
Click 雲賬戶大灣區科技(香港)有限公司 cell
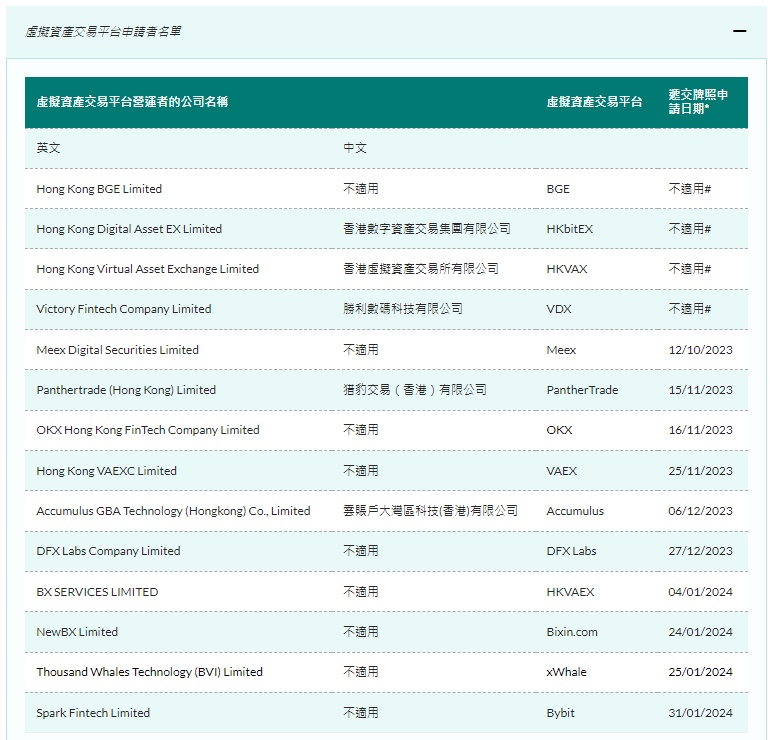[x=430, y=511]
